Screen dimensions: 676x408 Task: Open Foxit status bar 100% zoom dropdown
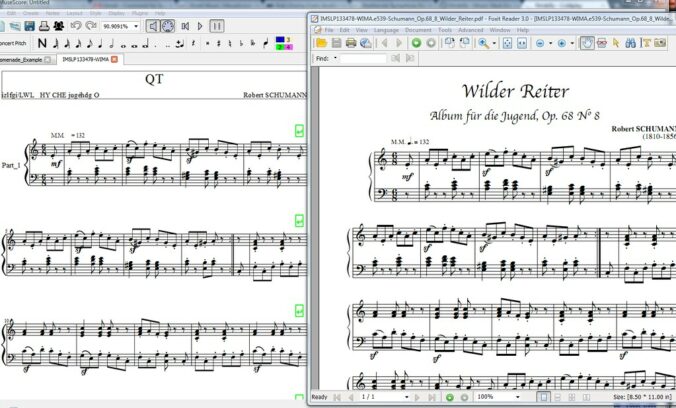click(x=518, y=397)
